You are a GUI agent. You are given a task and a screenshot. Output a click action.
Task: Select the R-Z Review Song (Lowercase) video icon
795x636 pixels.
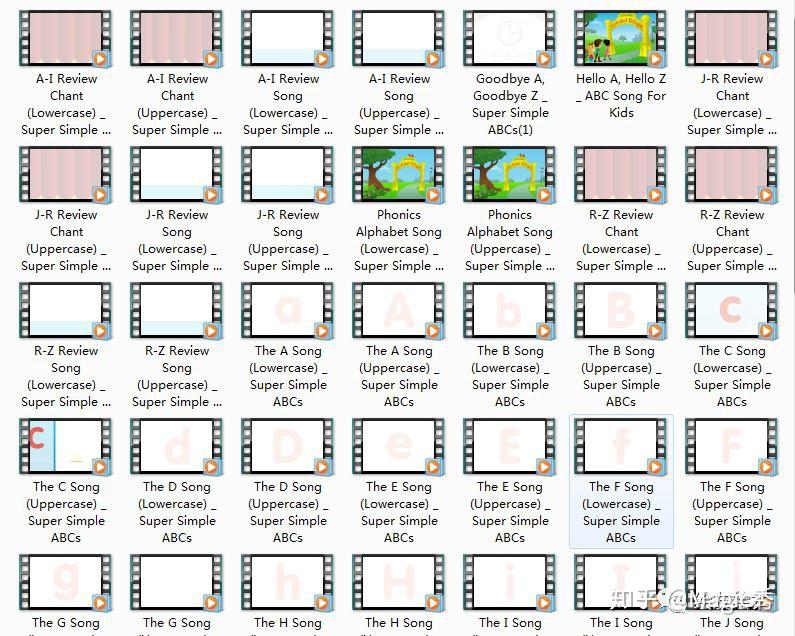[x=65, y=310]
